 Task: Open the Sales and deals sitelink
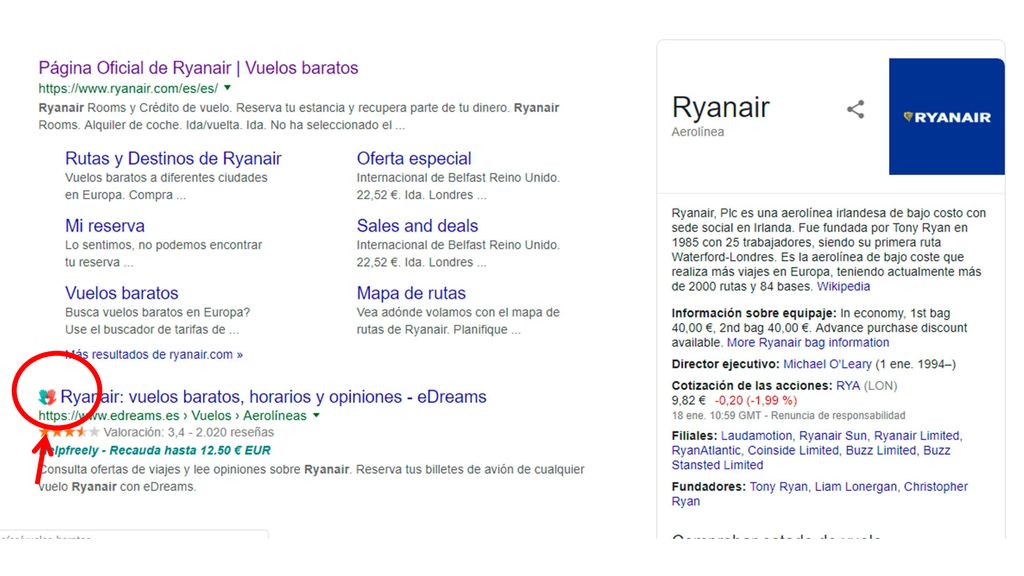point(417,226)
